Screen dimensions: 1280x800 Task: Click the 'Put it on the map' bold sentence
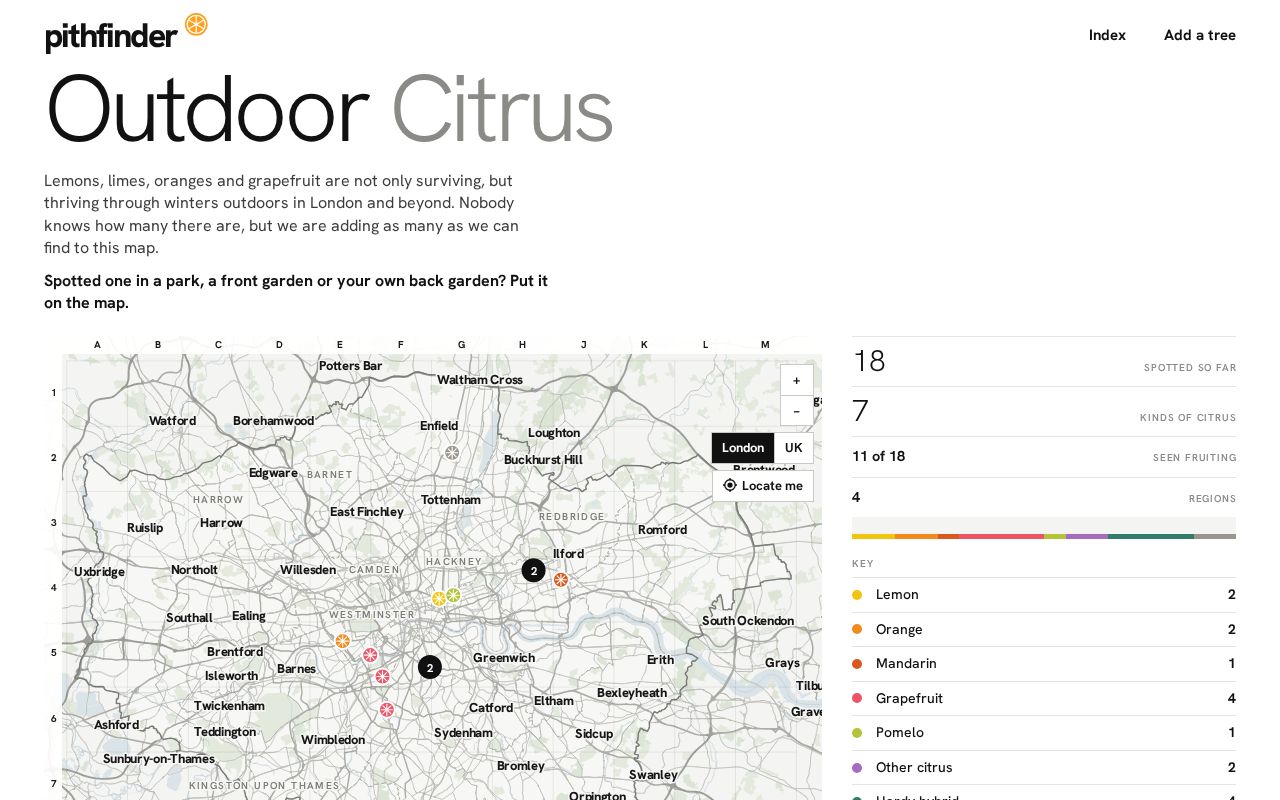(x=296, y=292)
